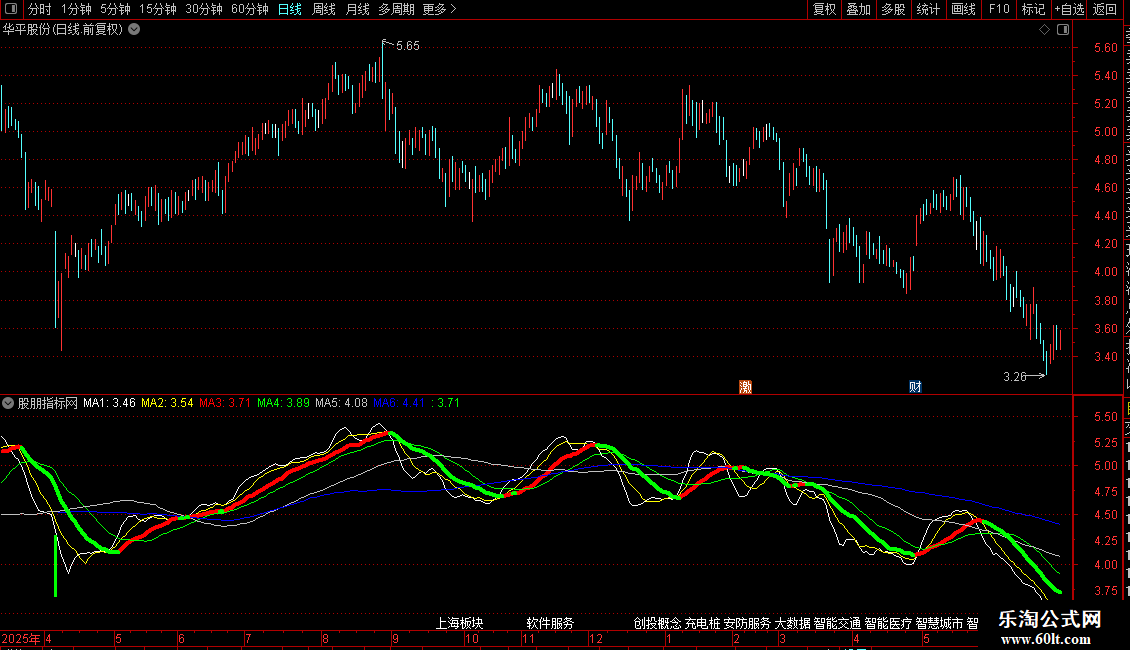This screenshot has width=1130, height=650.
Task: Click the 智能交通 concept label
Action: 837,623
